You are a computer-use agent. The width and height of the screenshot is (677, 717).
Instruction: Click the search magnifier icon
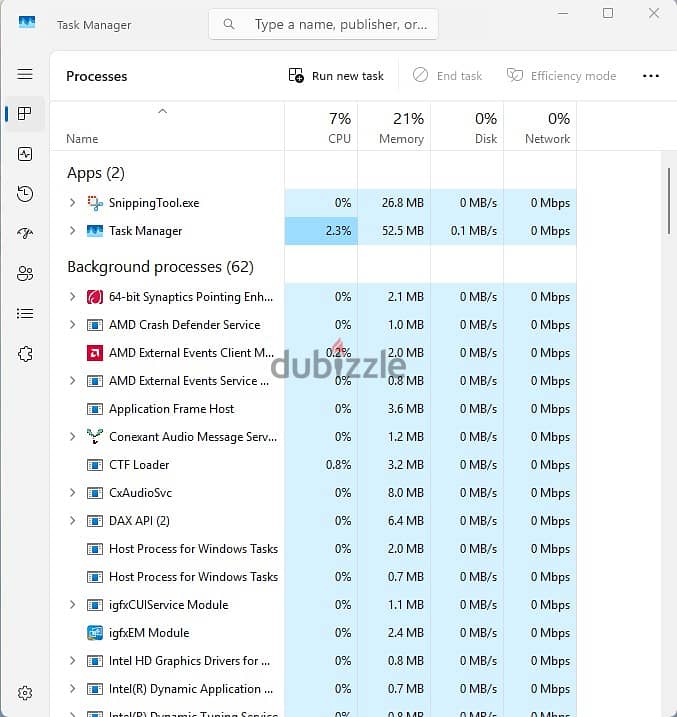click(x=229, y=24)
